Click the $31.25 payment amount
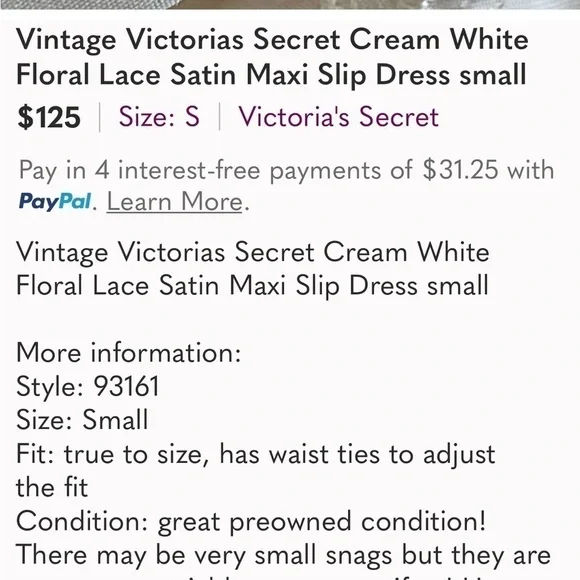Image resolution: width=580 pixels, height=580 pixels. pyautogui.click(x=460, y=170)
